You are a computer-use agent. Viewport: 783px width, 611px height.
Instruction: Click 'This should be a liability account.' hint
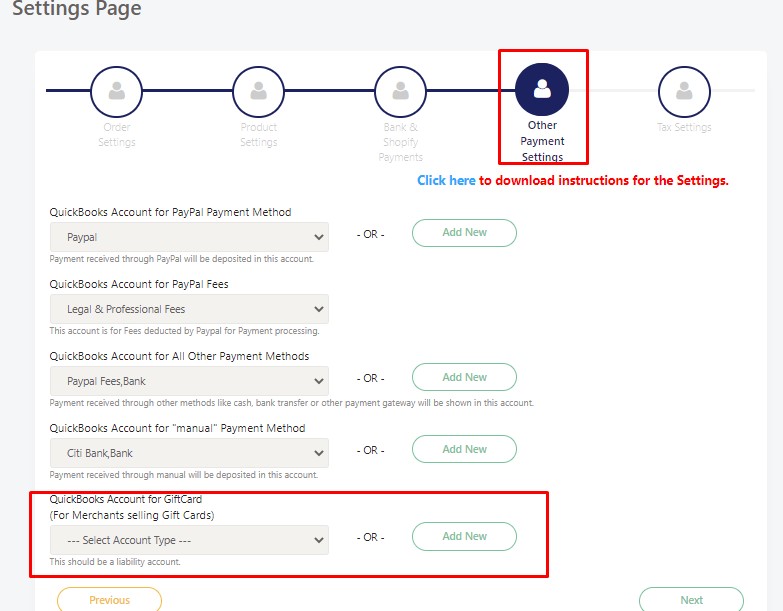(x=115, y=562)
